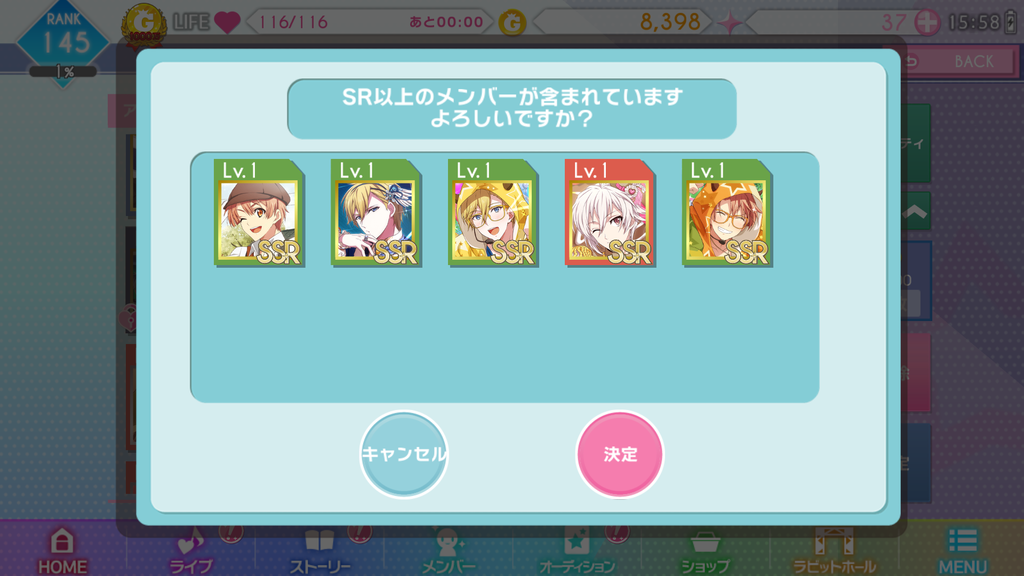Screen dimensions: 1024x576
Task: Go back with the BACK button
Action: pos(959,61)
